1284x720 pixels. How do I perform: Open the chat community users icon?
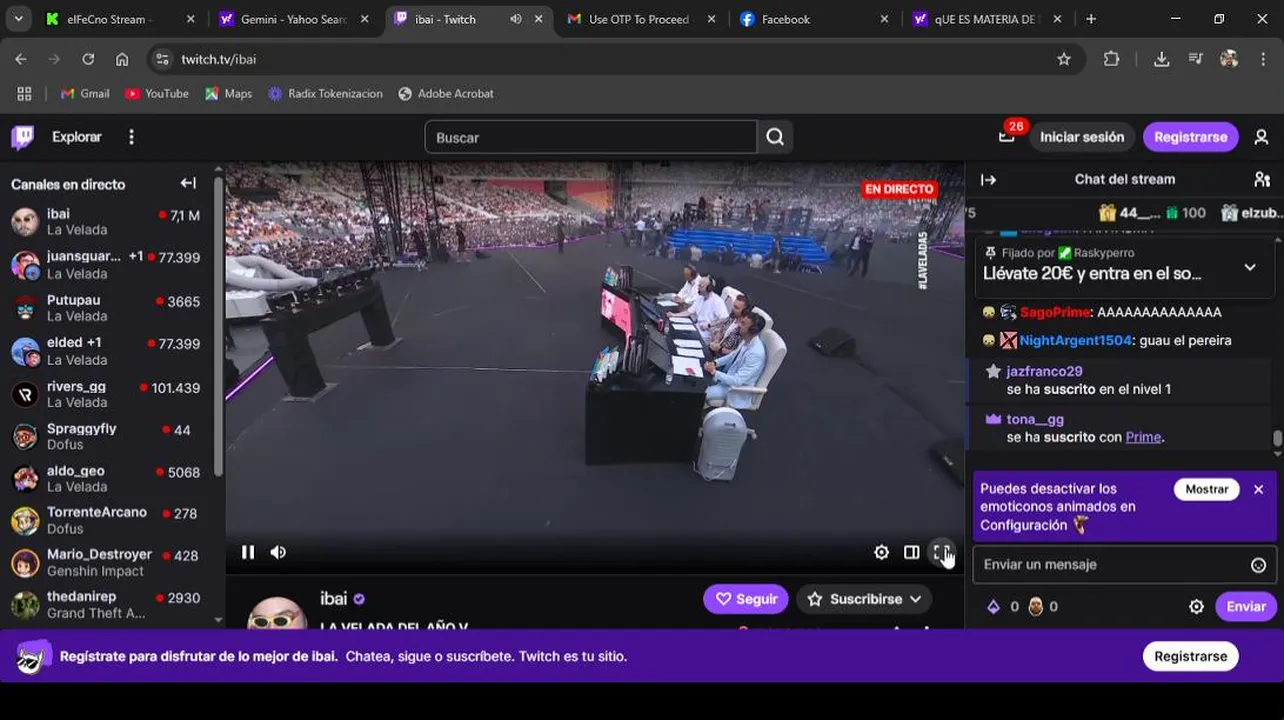(1262, 179)
